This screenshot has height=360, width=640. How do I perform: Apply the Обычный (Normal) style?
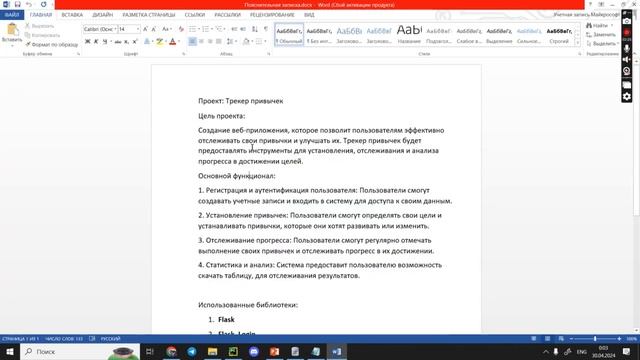click(289, 35)
